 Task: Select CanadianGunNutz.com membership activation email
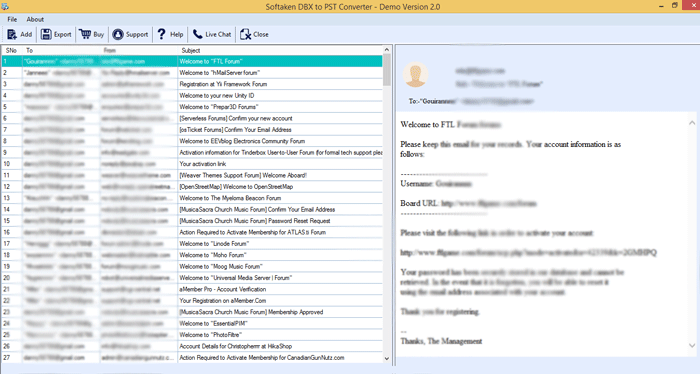(192, 357)
